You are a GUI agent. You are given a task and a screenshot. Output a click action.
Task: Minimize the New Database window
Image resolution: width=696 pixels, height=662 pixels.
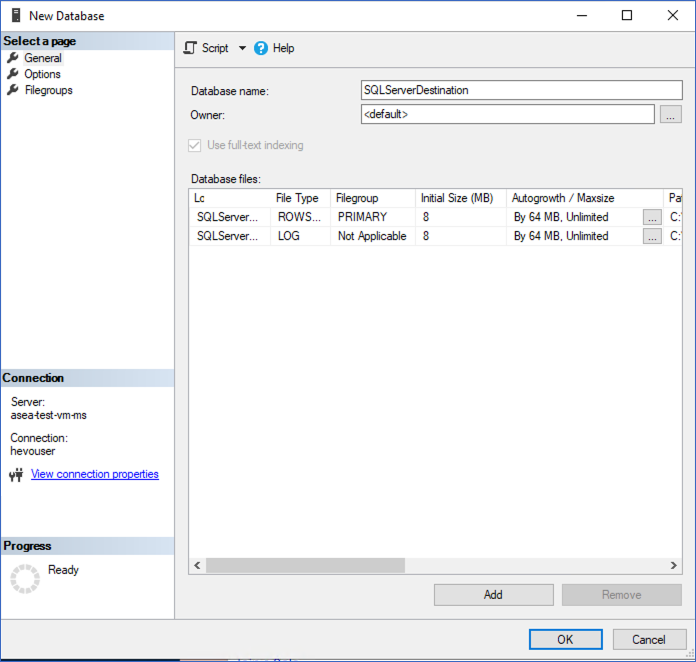pos(582,16)
